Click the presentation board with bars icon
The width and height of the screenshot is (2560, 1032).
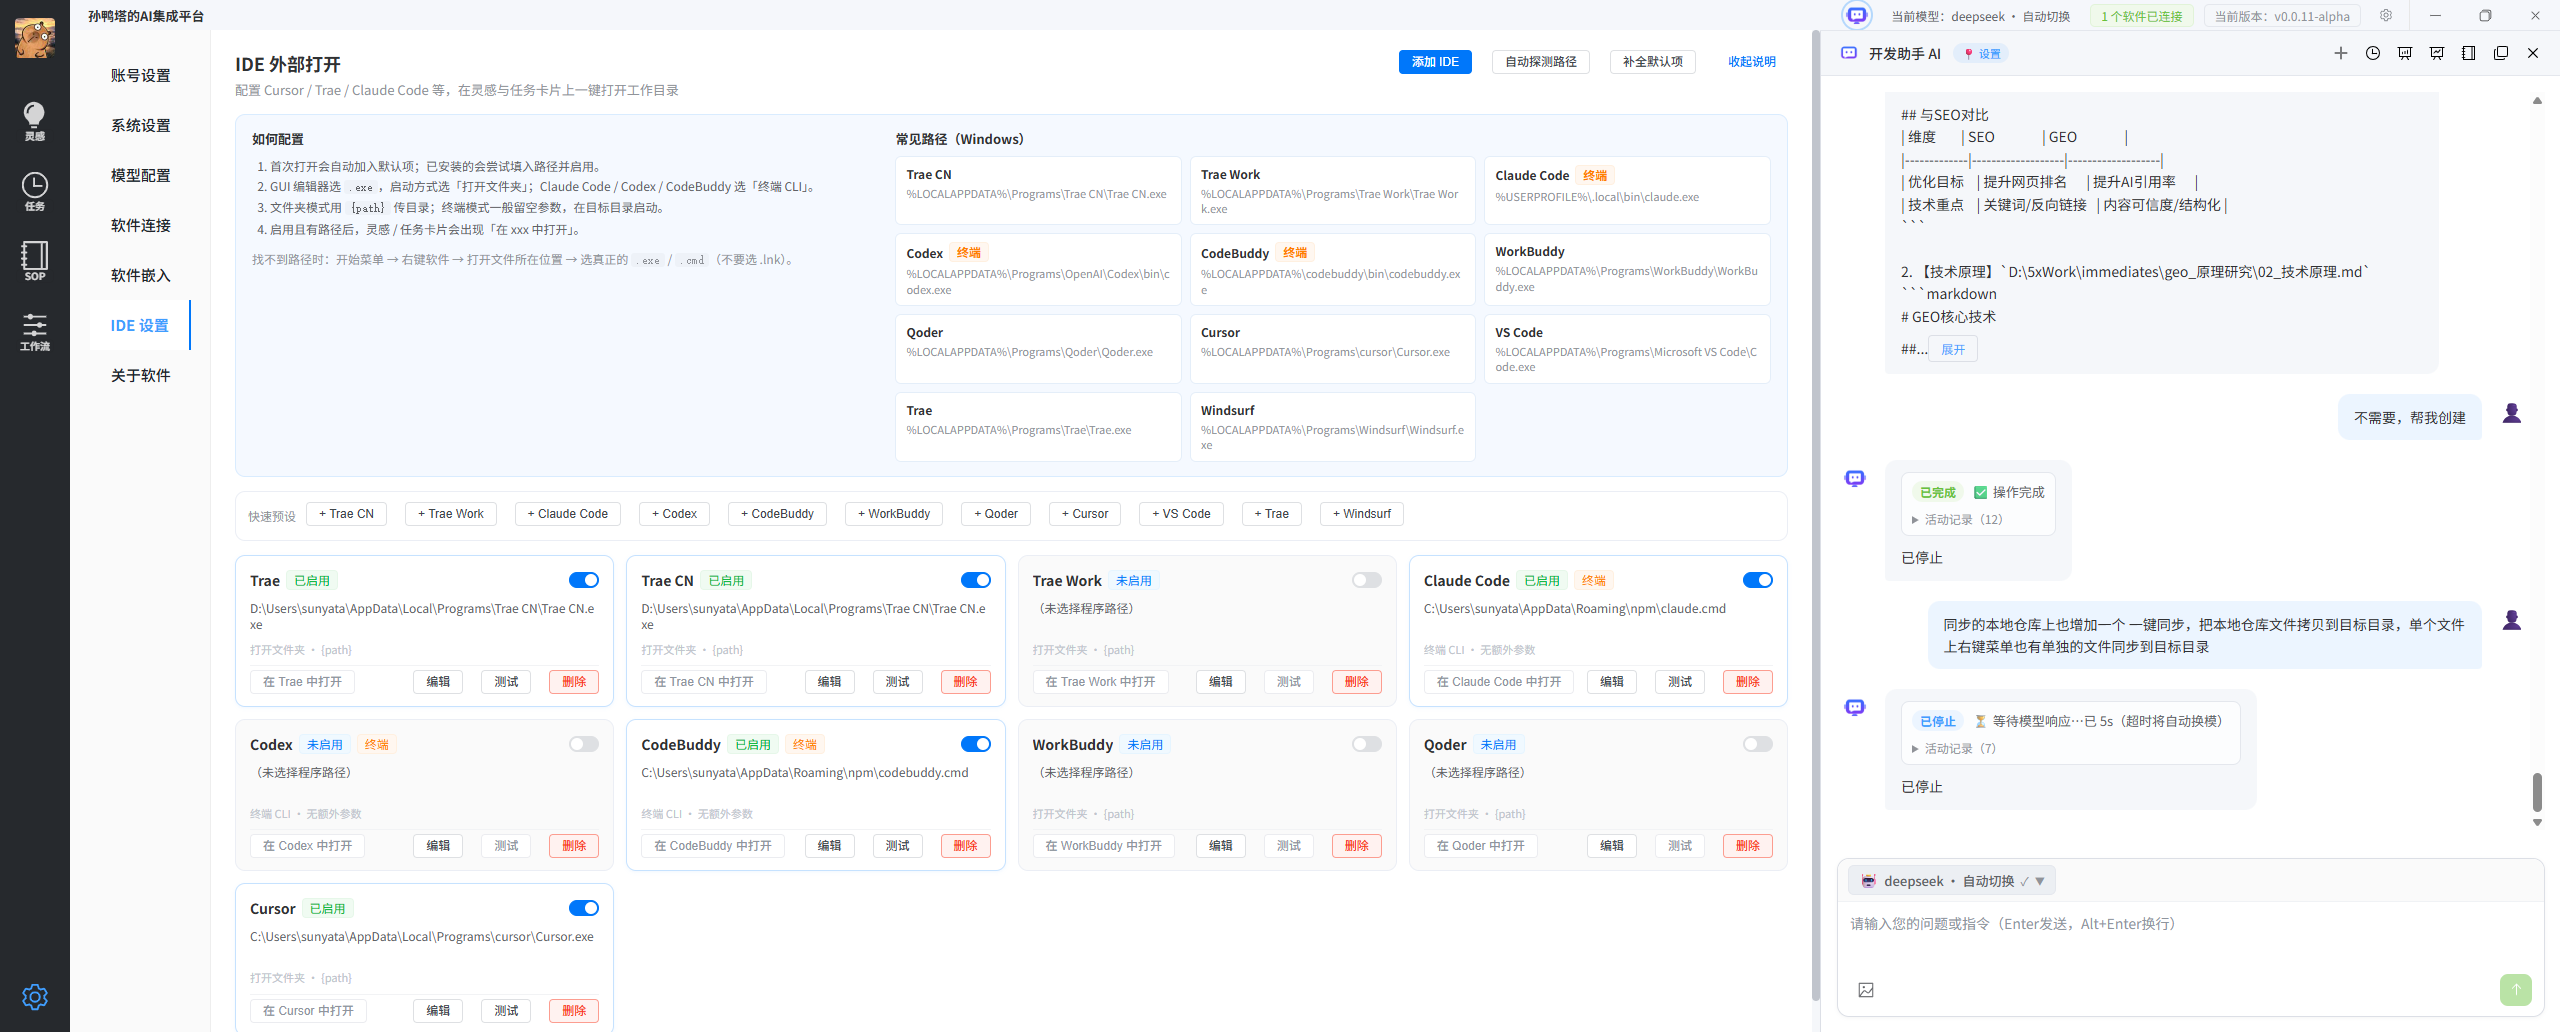pos(2405,53)
